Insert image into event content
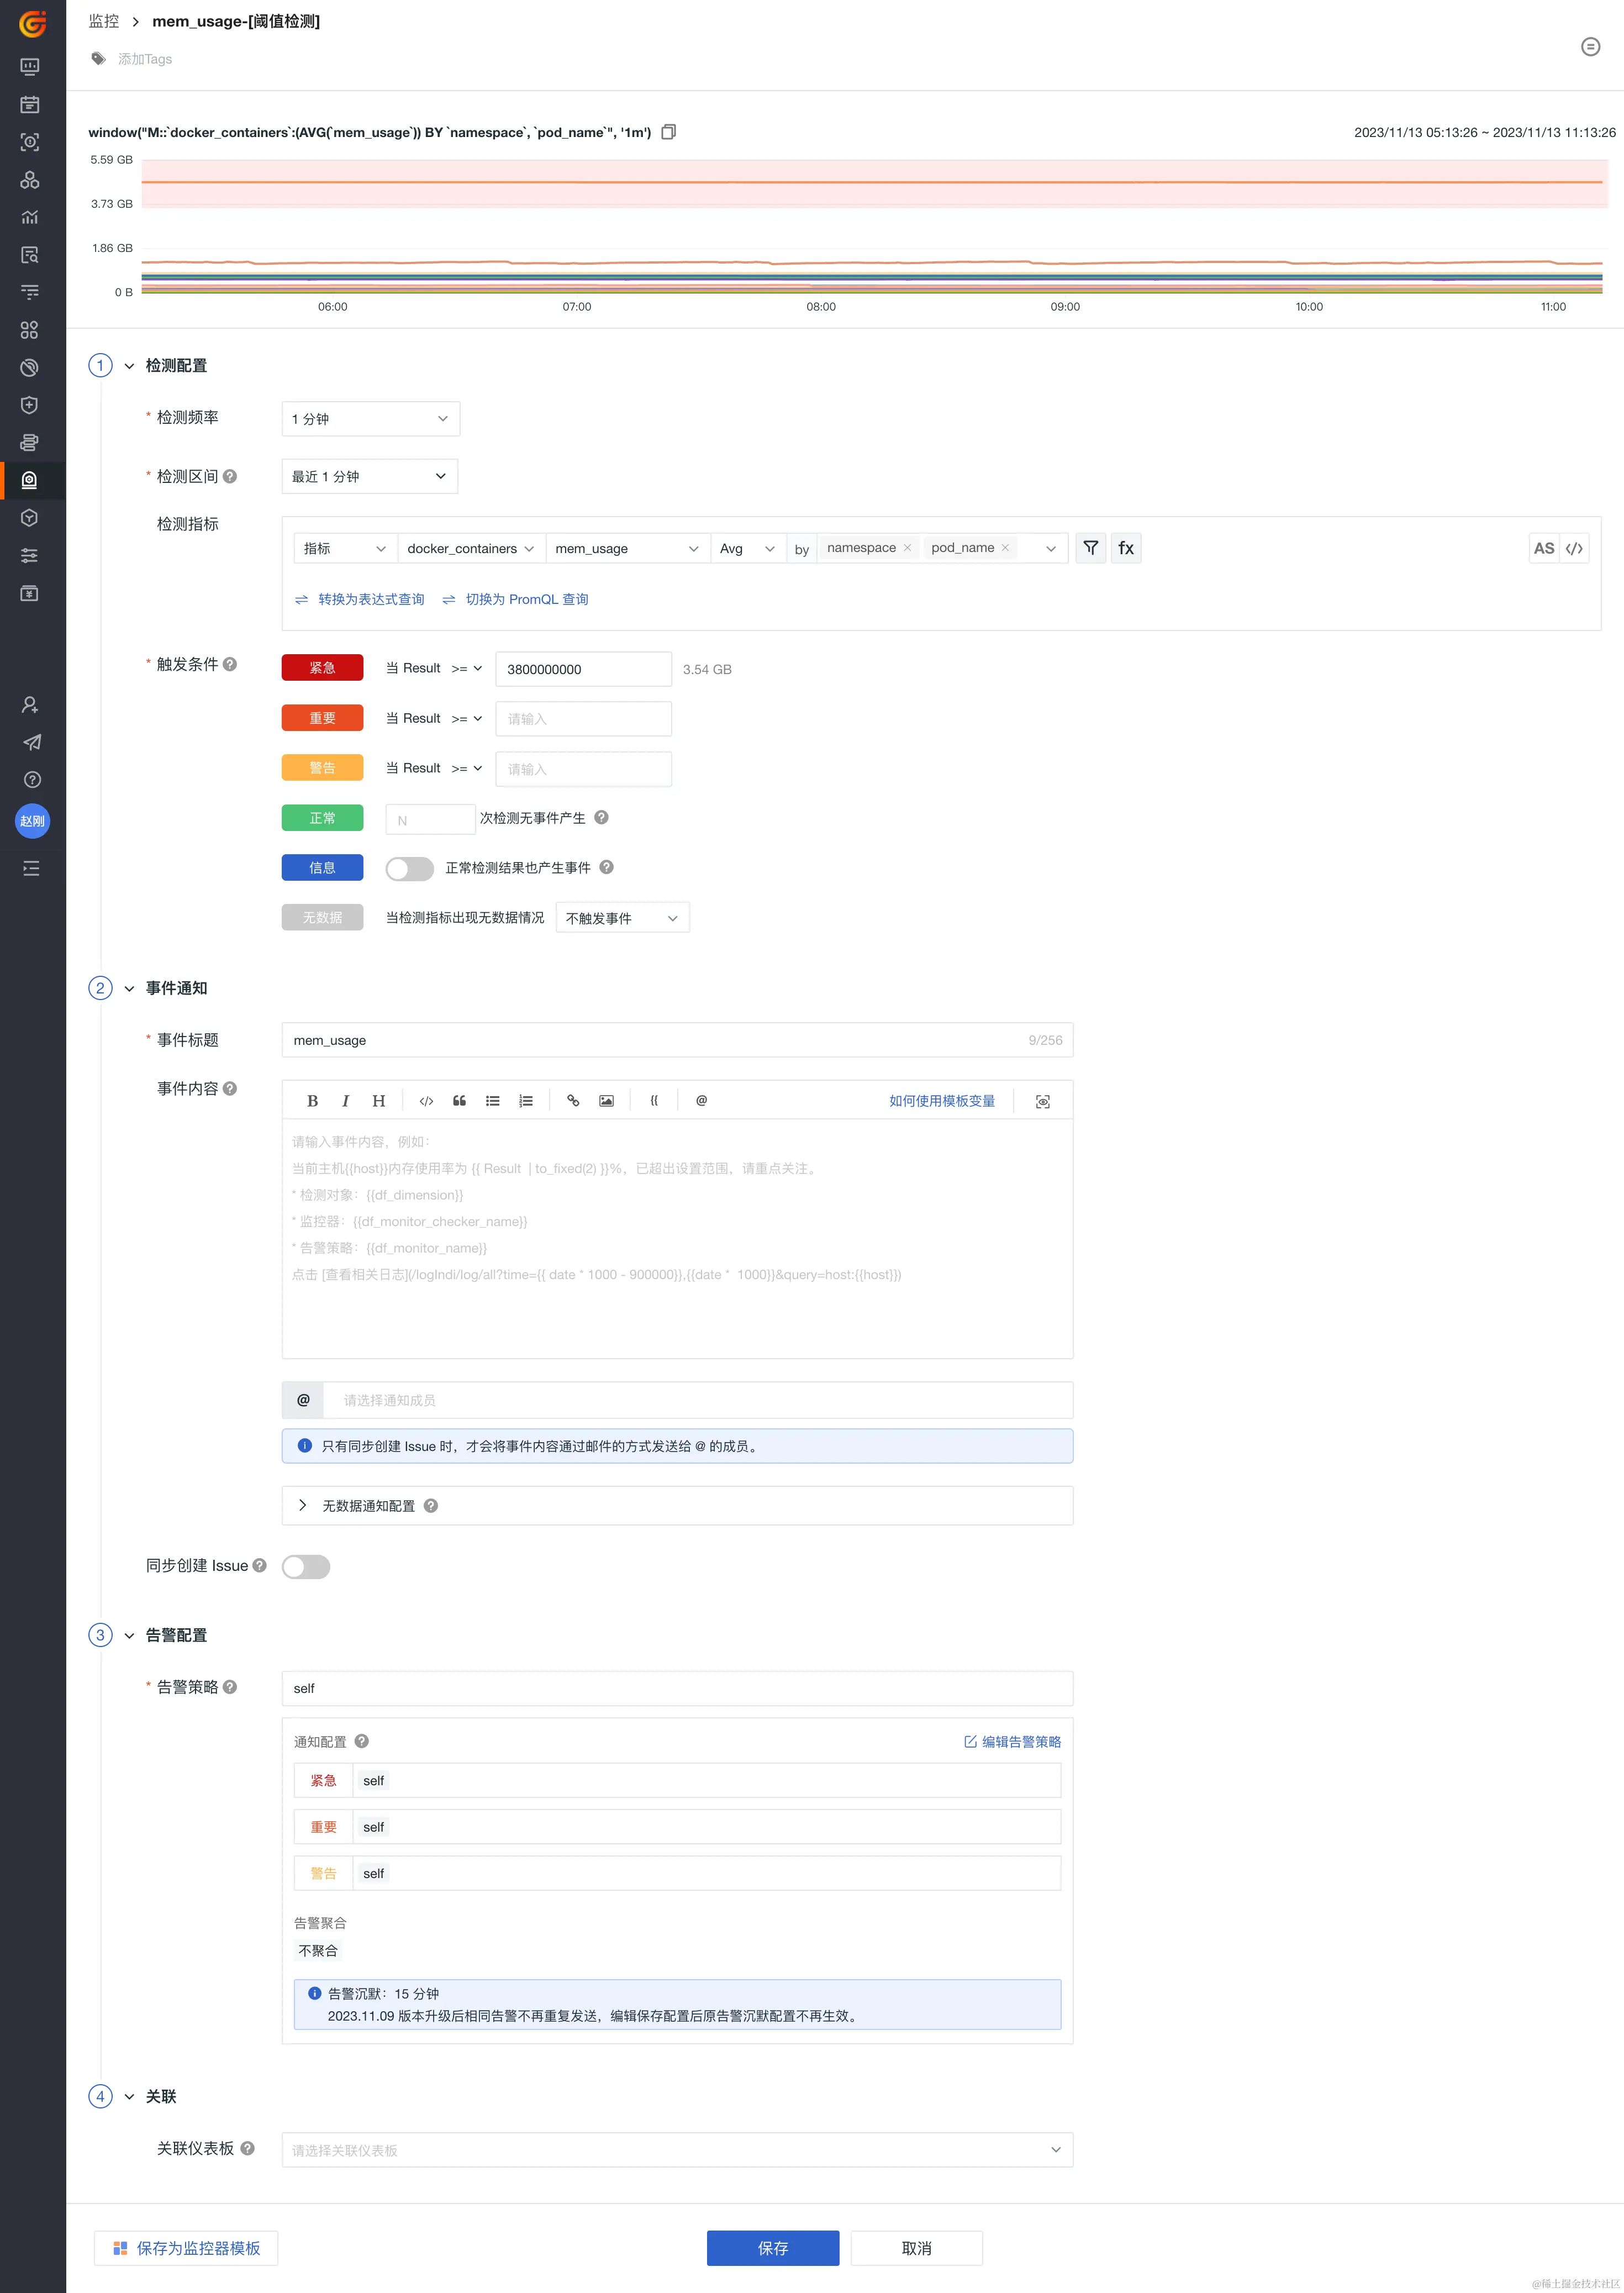Viewport: 1624px width, 2293px height. 606,1101
